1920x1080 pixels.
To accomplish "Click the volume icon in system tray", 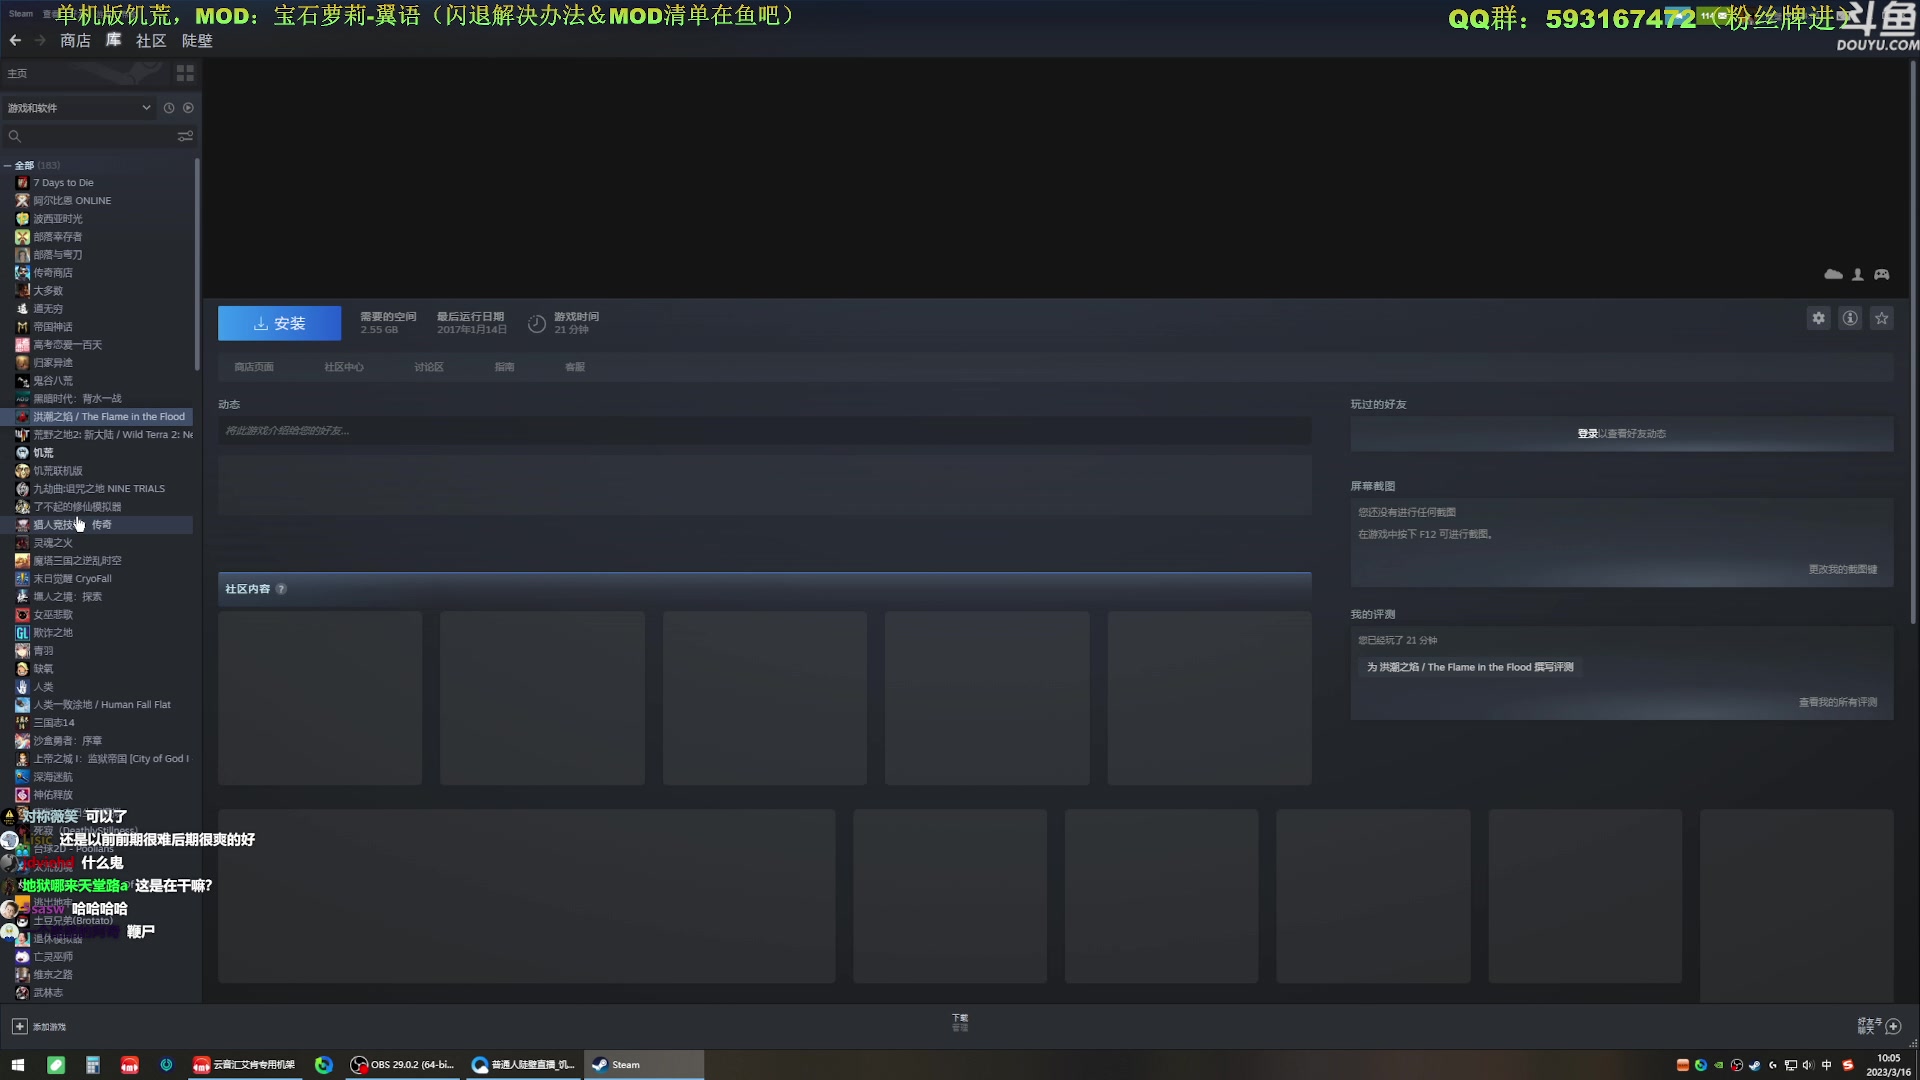I will pos(1808,1065).
